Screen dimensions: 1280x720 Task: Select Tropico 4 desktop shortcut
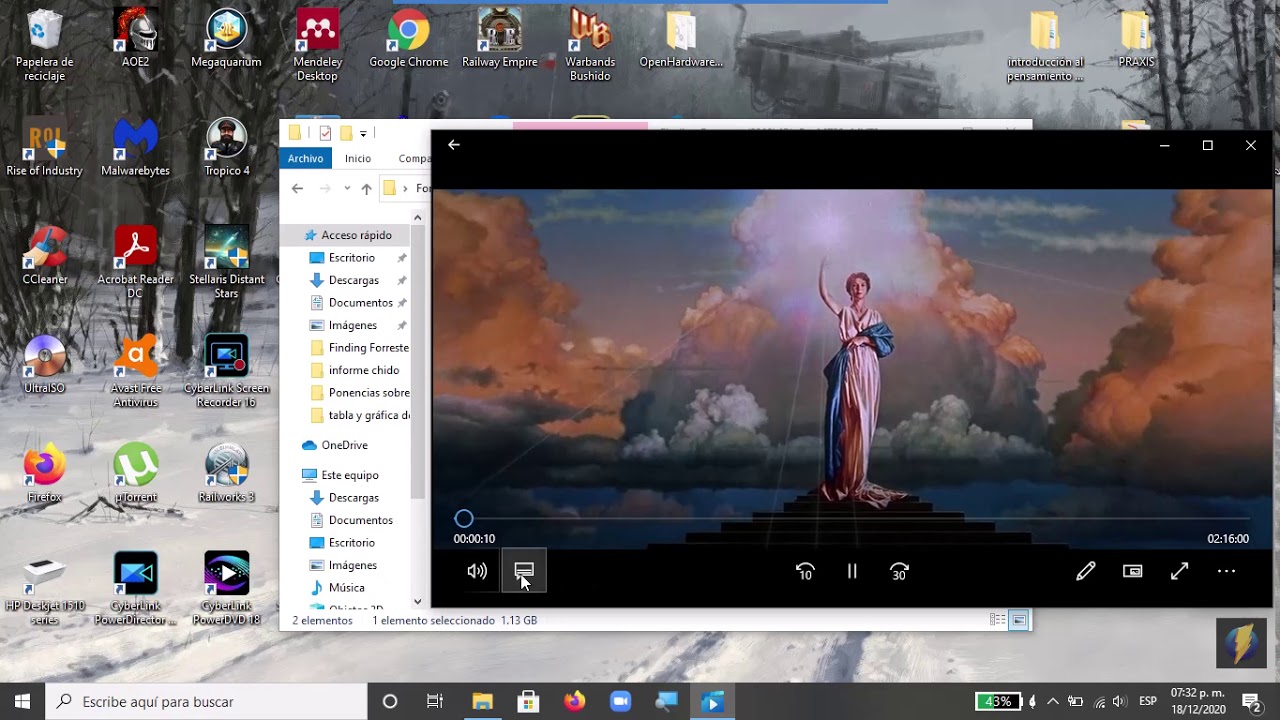point(226,148)
